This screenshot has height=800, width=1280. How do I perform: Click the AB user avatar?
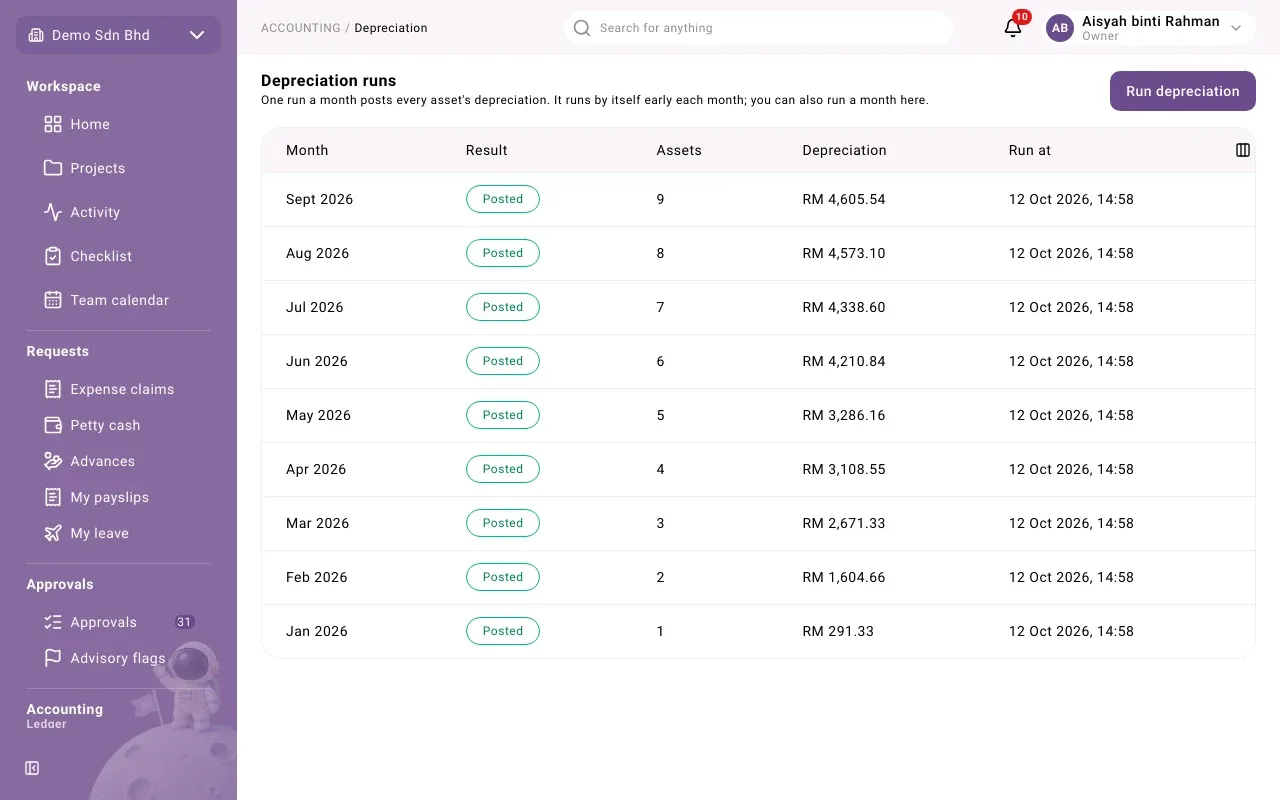pos(1060,28)
